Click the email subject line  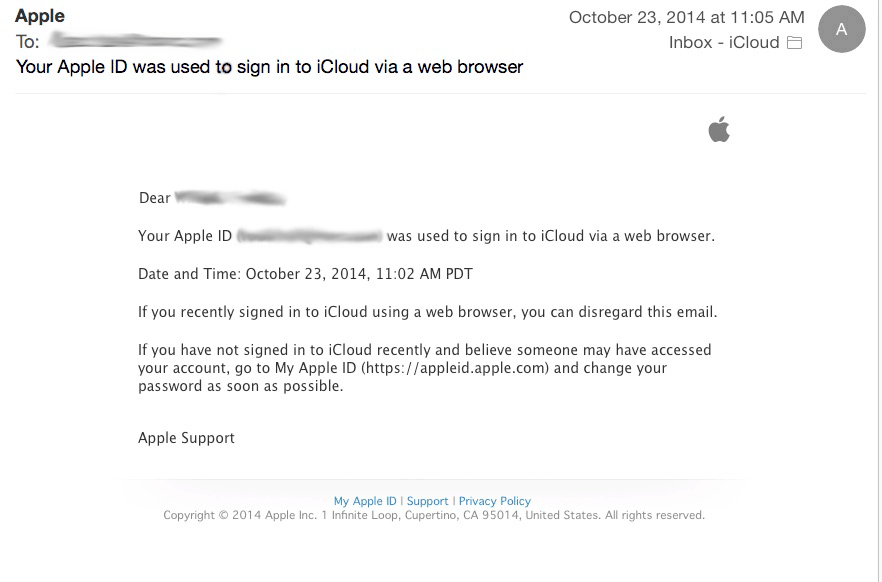pos(270,67)
